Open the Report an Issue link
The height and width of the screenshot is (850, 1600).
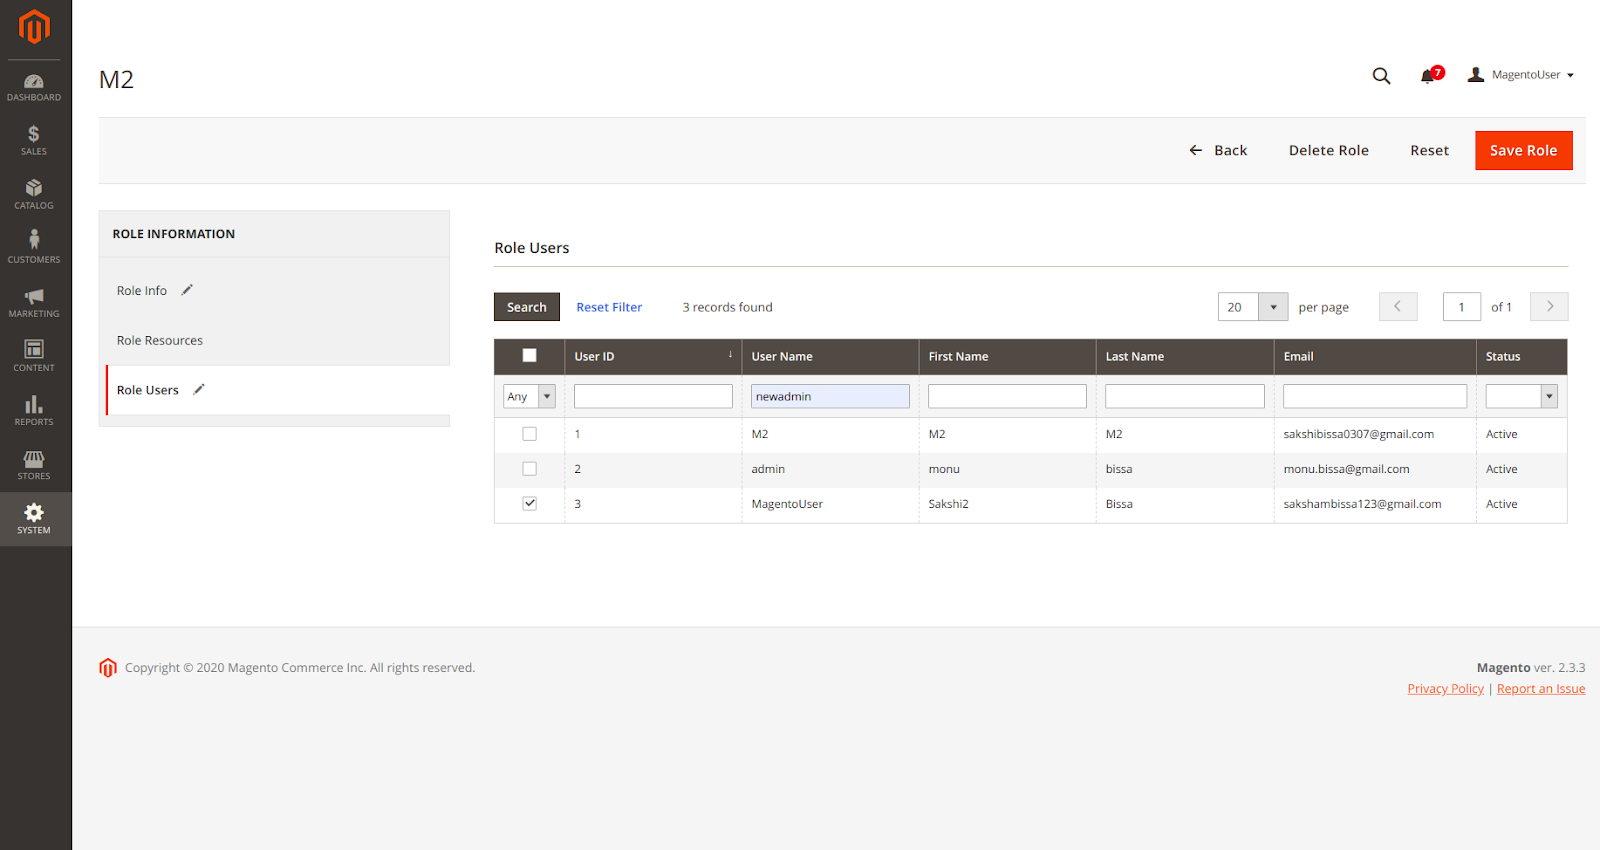point(1541,689)
